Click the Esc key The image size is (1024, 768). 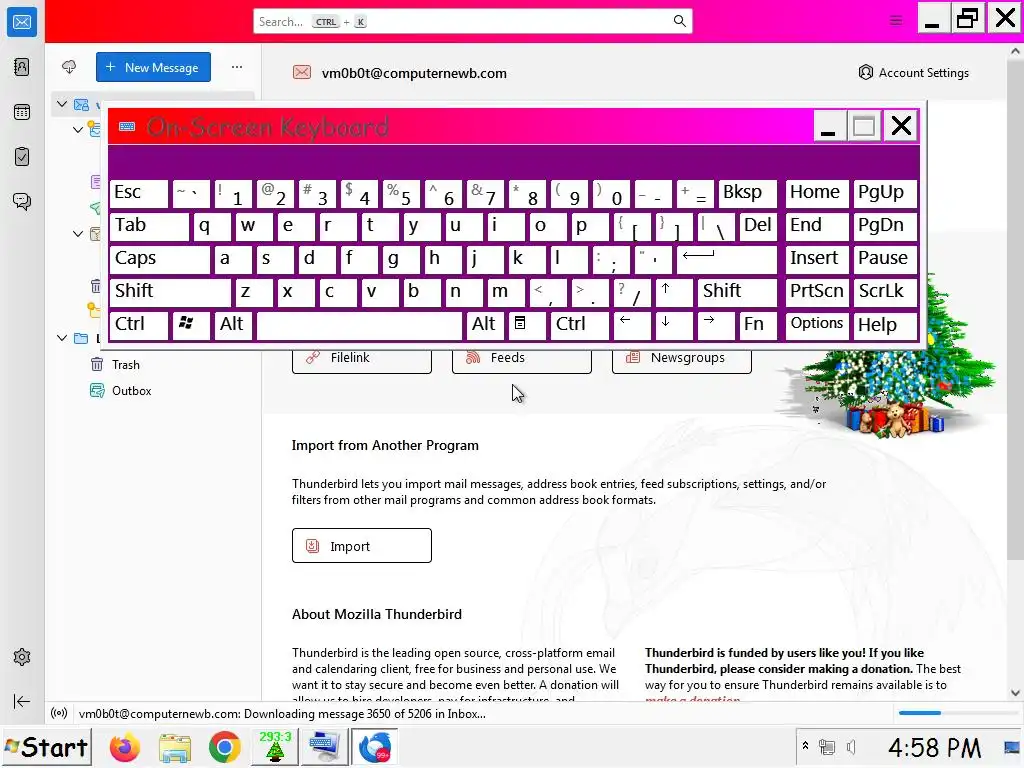tap(138, 193)
